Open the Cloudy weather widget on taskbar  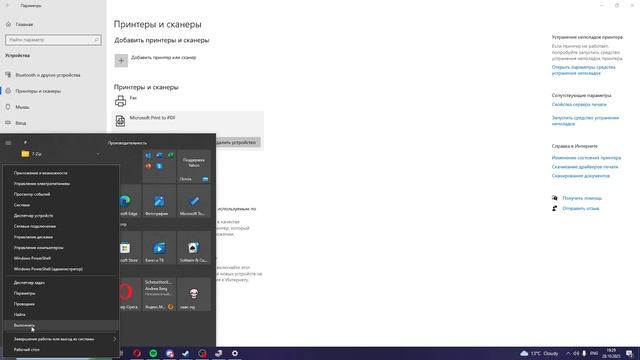coord(539,353)
